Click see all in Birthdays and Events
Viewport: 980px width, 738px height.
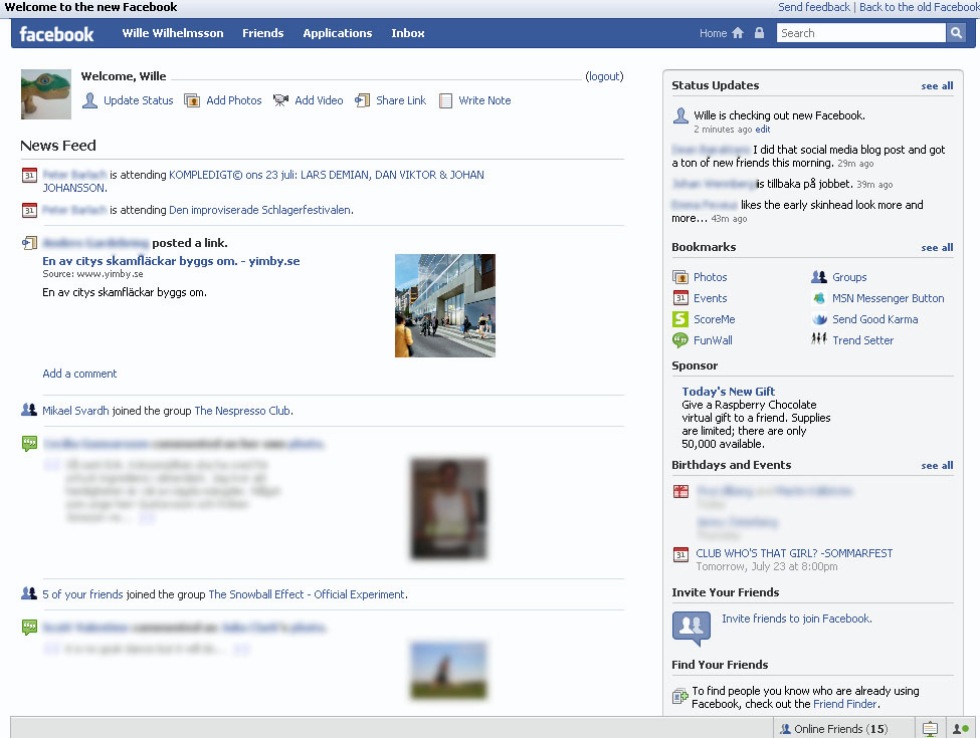(x=937, y=466)
